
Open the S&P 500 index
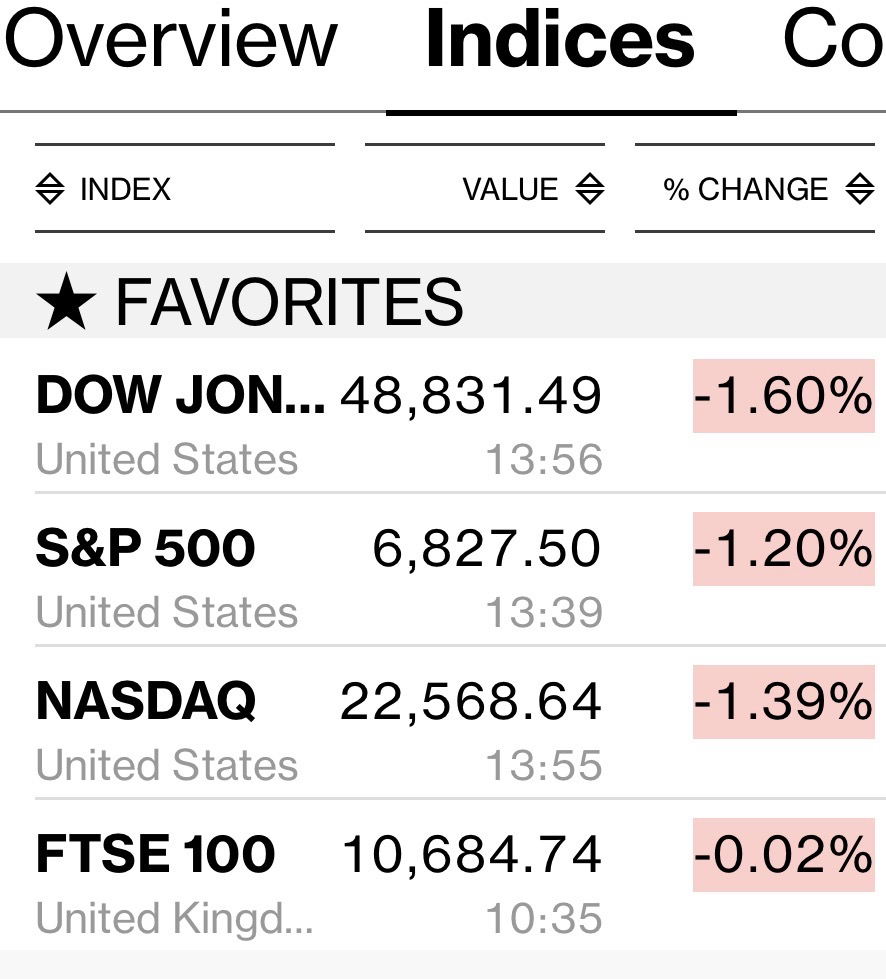[146, 549]
